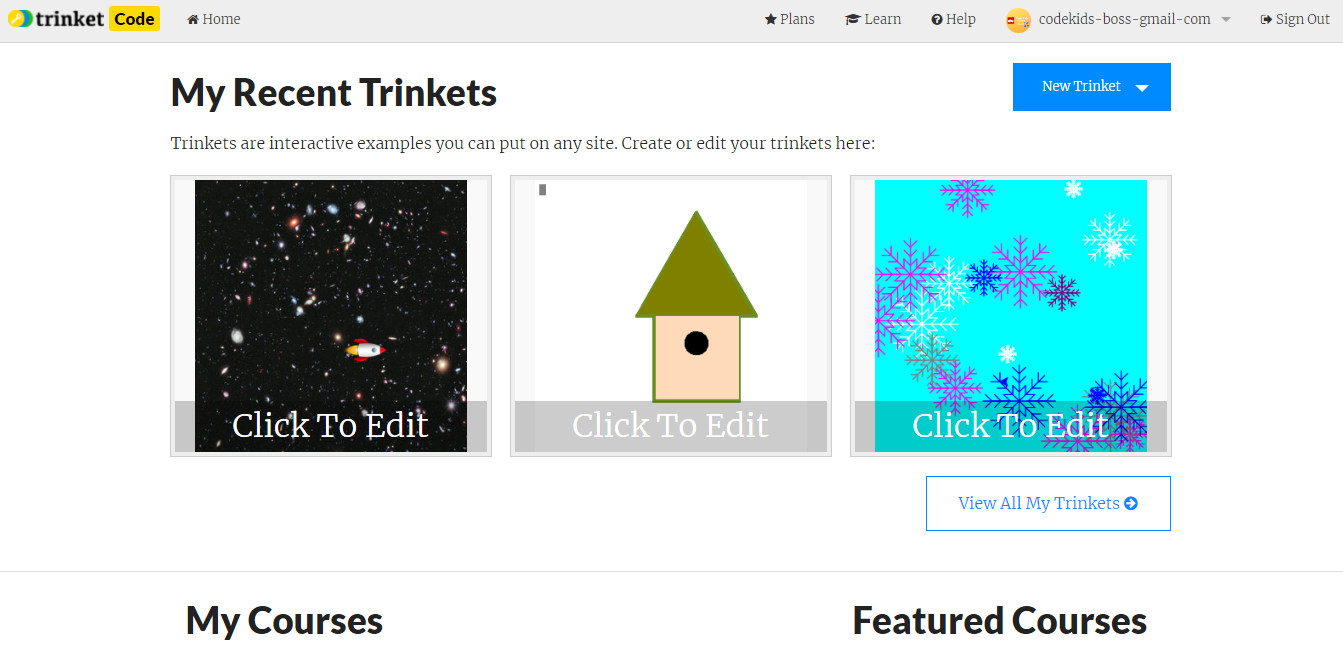Click the yellow Code badge
This screenshot has width=1343, height=648.
point(134,19)
